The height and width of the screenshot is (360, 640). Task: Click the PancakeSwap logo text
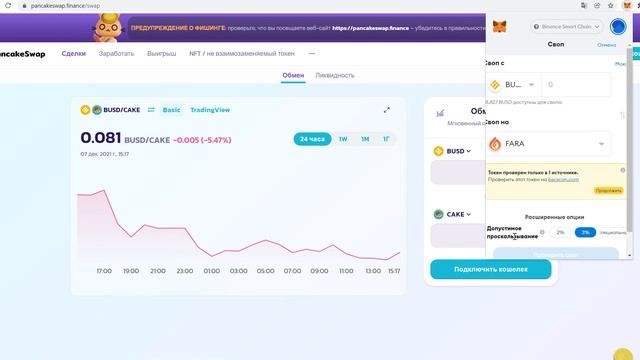tap(22, 54)
